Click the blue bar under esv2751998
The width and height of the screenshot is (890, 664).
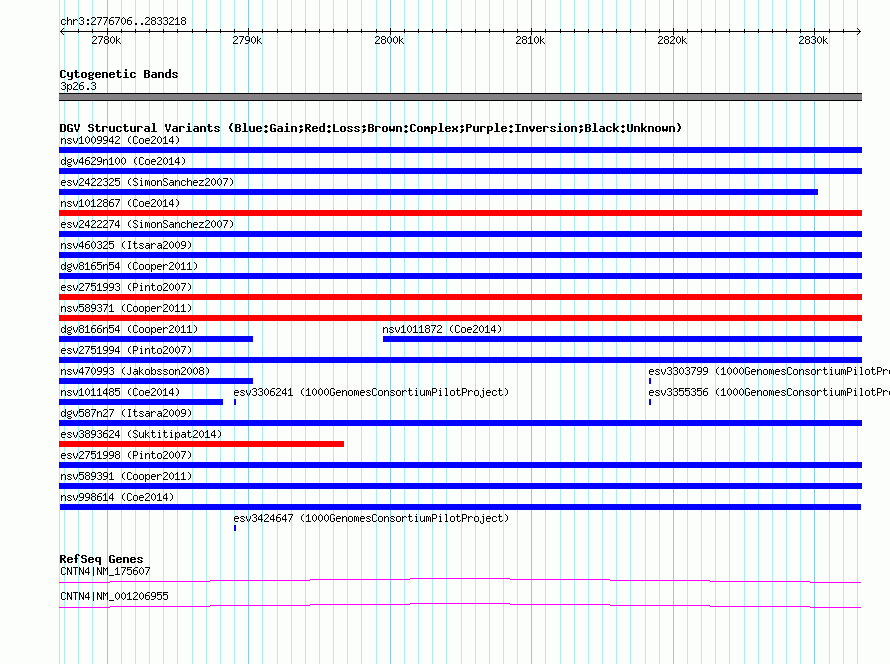pos(460,465)
